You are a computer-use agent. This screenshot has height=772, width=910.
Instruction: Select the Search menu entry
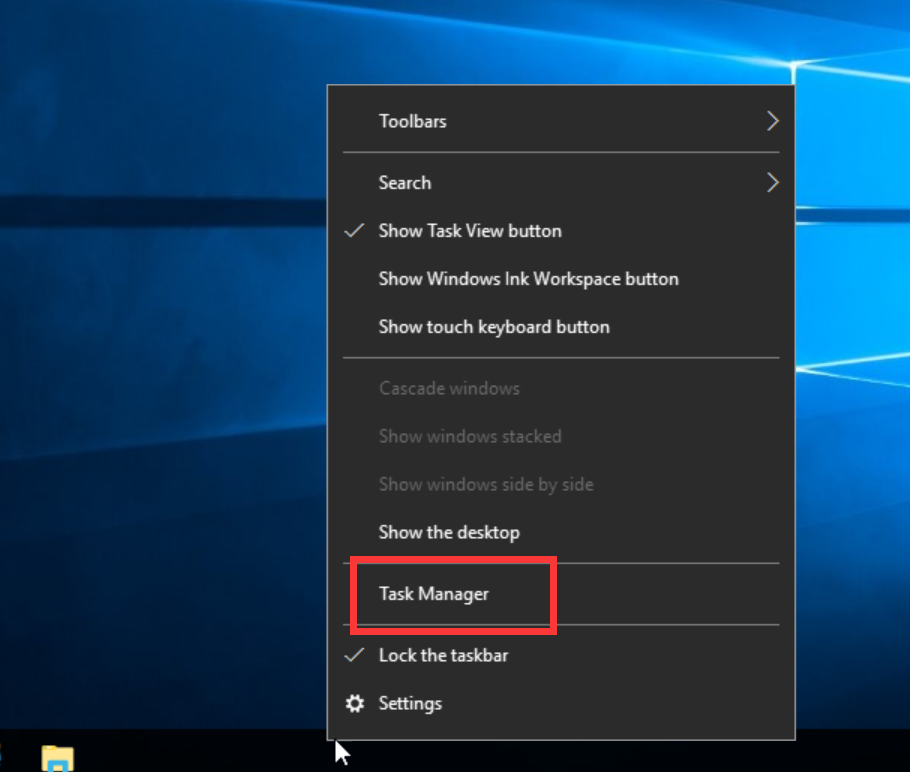pyautogui.click(x=405, y=183)
